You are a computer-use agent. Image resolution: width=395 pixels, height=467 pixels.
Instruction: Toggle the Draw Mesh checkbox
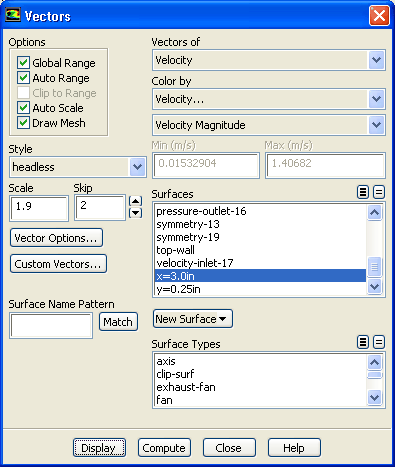click(x=23, y=123)
